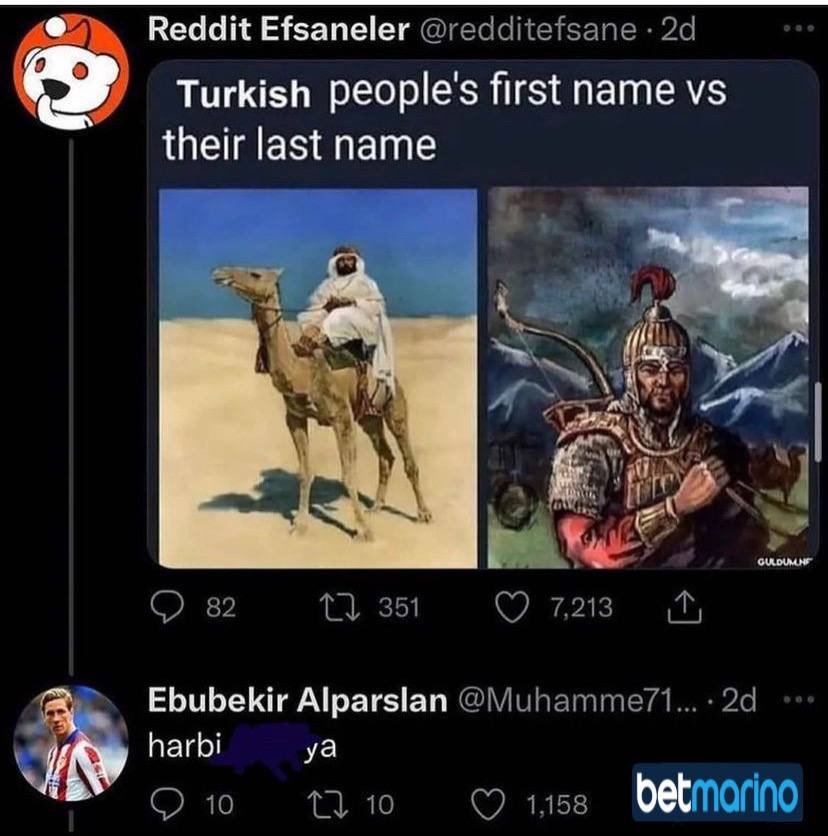
Task: Open Reddit Efsaneler's profile avatar
Action: click(x=70, y=73)
